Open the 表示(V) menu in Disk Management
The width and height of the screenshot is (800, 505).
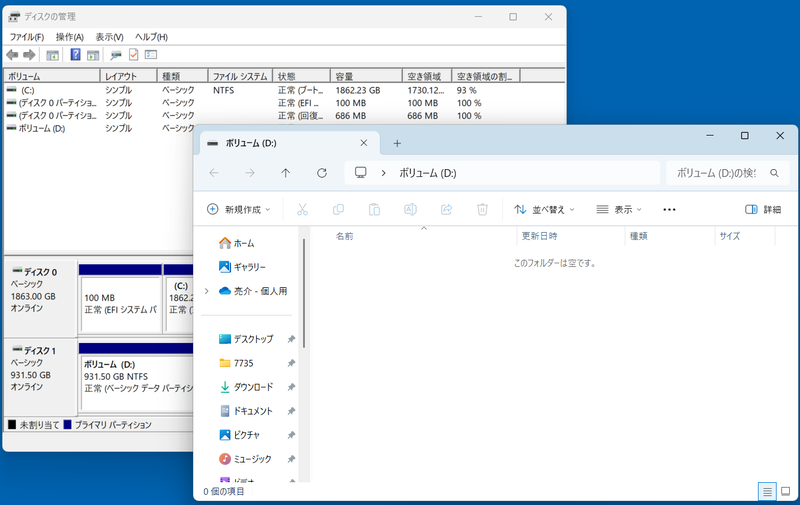[x=109, y=37]
